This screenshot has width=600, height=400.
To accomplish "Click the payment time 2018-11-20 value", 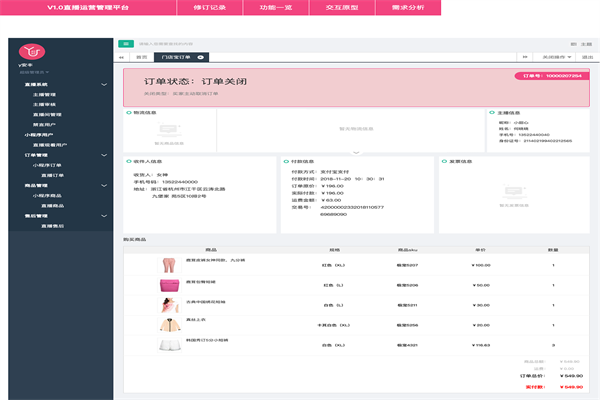I will [x=352, y=179].
